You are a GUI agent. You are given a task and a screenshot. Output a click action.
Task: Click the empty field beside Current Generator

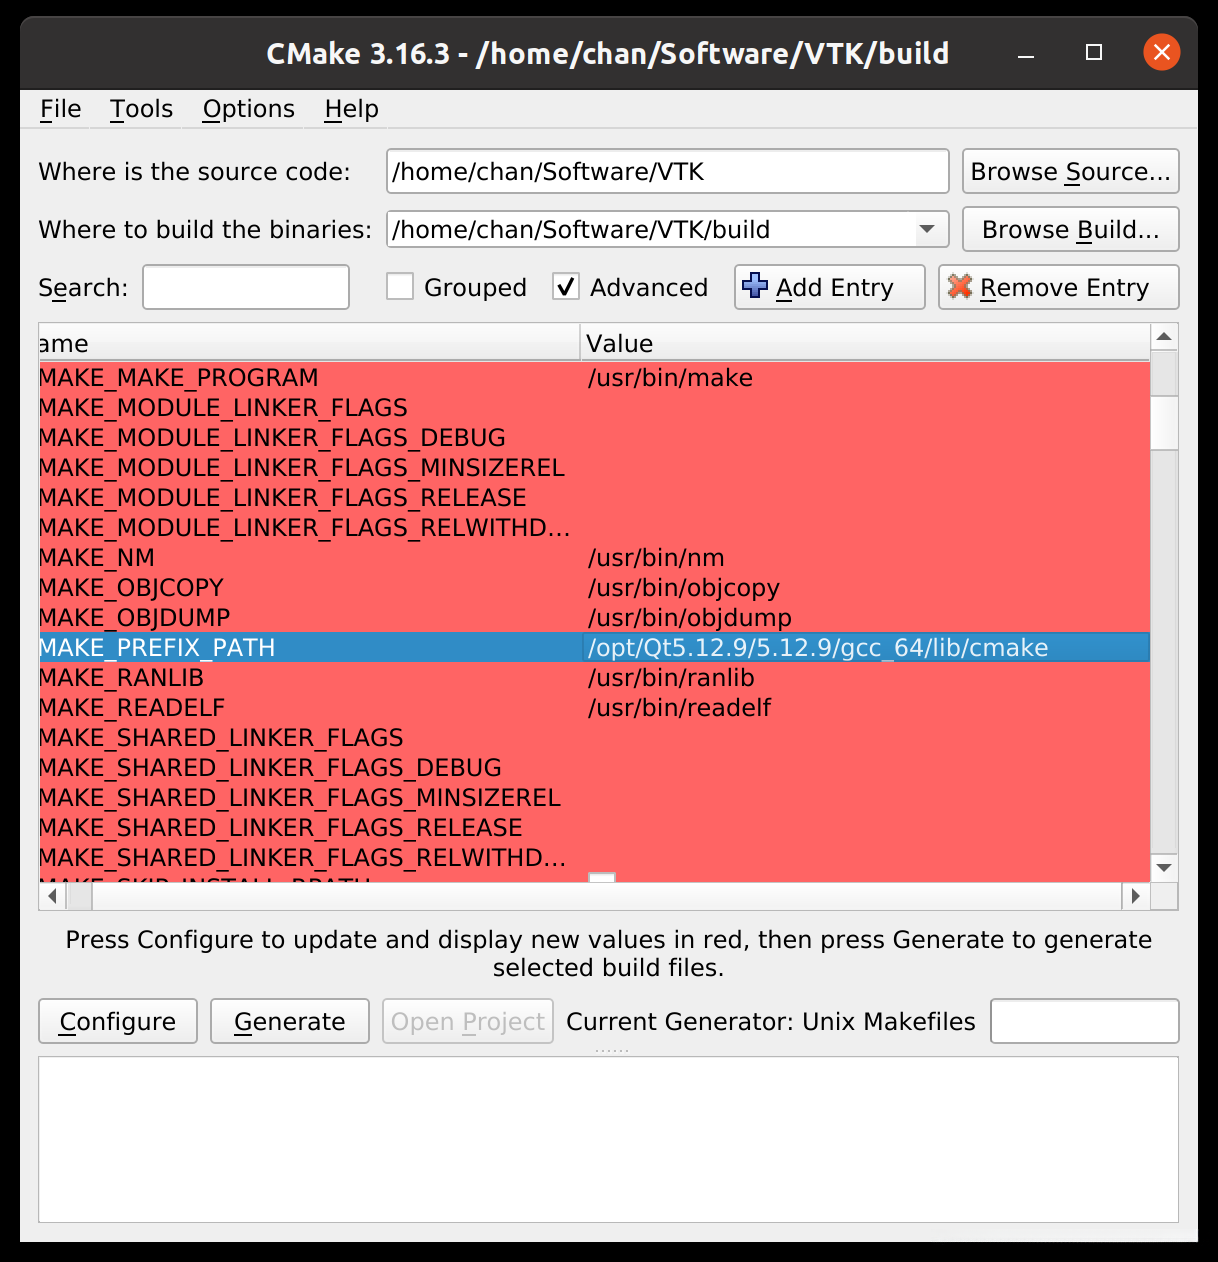[1085, 1021]
